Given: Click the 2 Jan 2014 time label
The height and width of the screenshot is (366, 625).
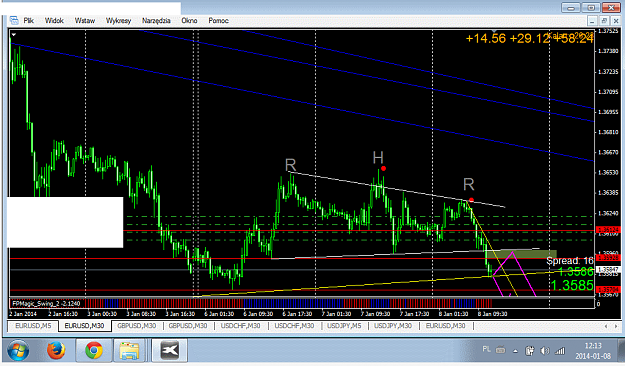Looking at the screenshot, I should 22,314.
